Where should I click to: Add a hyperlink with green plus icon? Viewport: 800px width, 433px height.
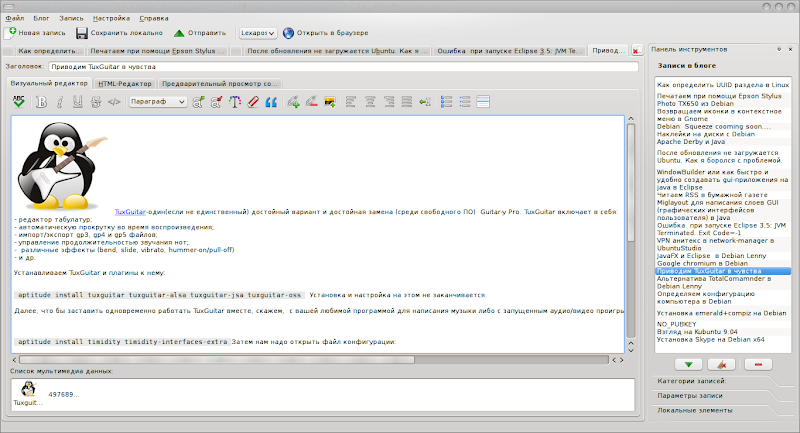click(293, 101)
